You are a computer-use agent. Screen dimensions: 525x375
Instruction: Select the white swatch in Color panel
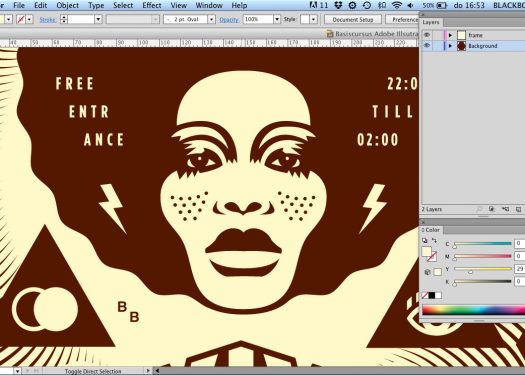[x=438, y=295]
